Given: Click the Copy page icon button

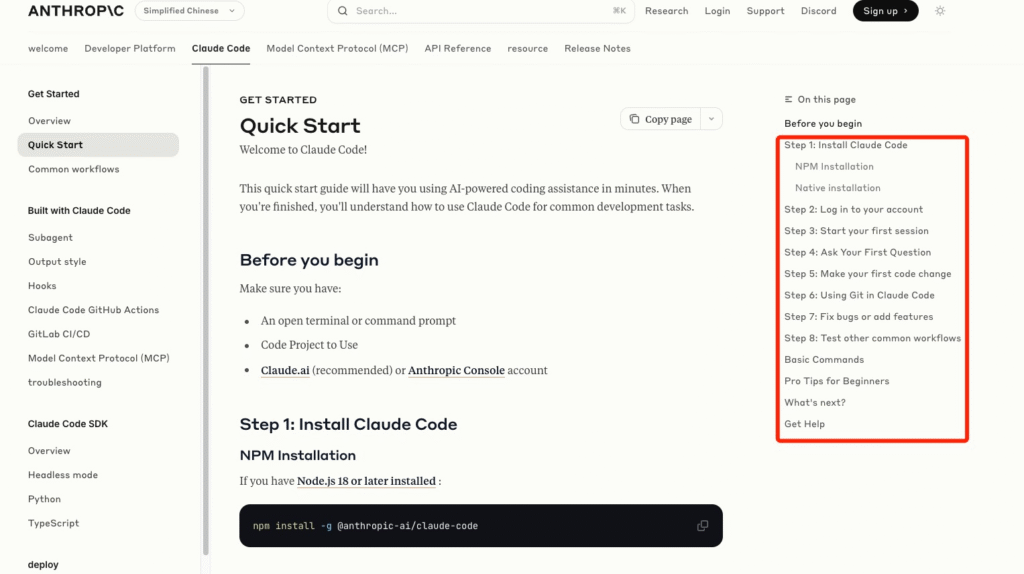Looking at the screenshot, I should tap(660, 119).
